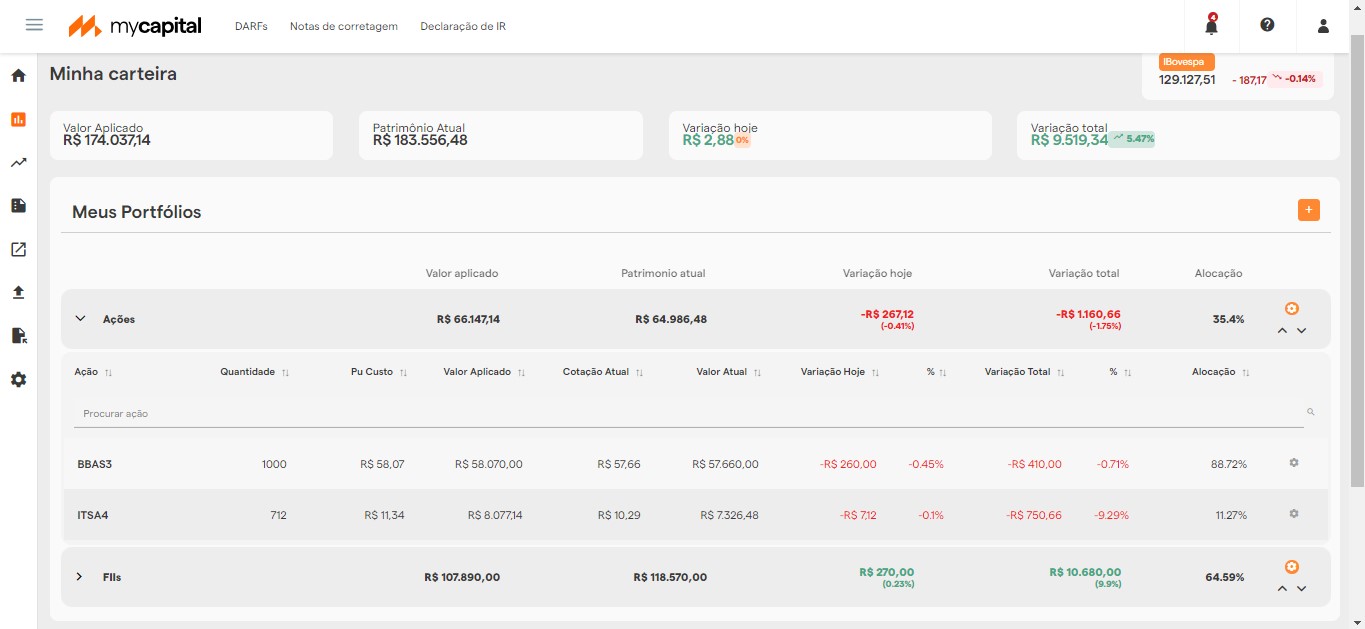This screenshot has height=629, width=1365.
Task: Open the settings gear icon in the sidebar
Action: 17,379
